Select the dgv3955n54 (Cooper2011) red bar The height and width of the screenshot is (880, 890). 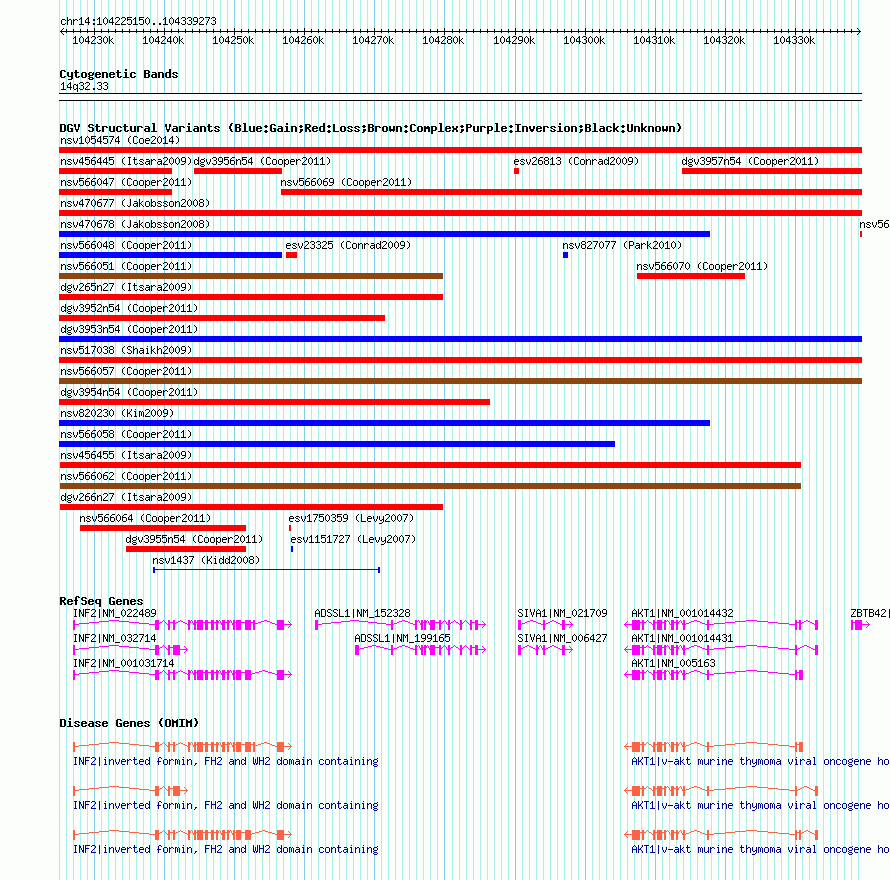(186, 549)
